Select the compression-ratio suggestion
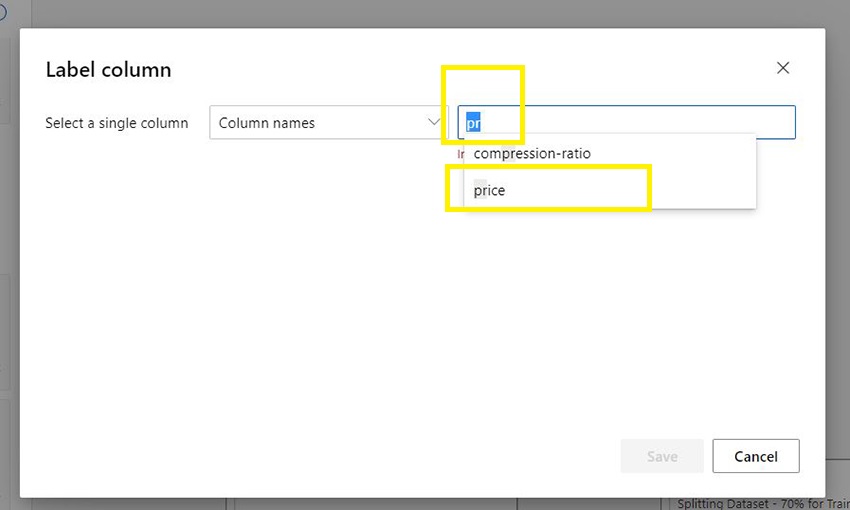Image resolution: width=850 pixels, height=510 pixels. click(x=532, y=154)
